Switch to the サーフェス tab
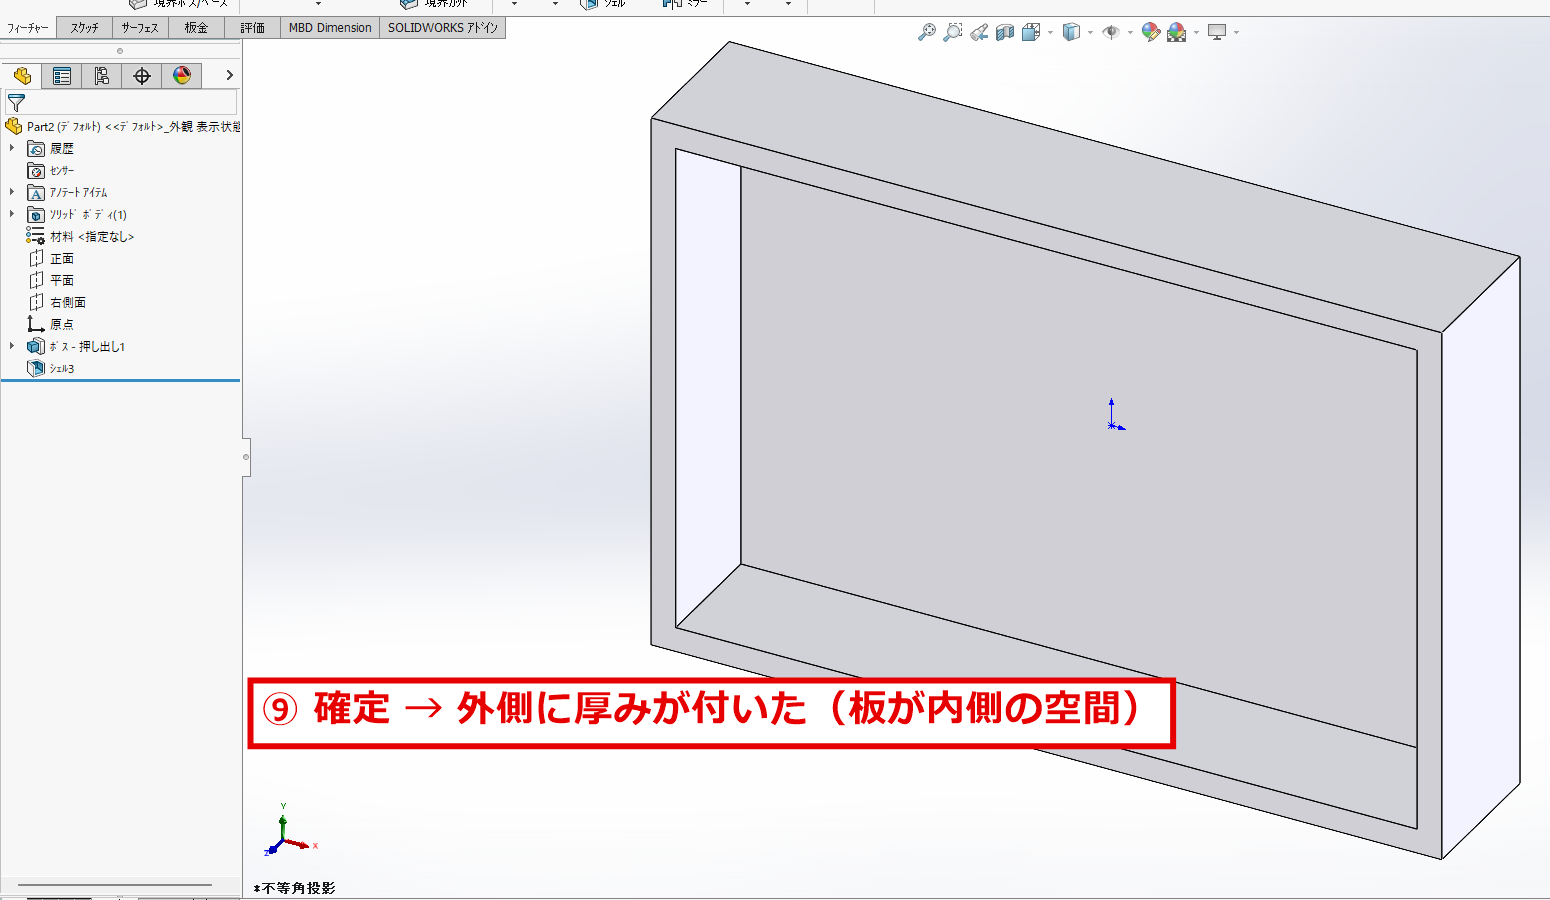The width and height of the screenshot is (1550, 900). tap(140, 28)
